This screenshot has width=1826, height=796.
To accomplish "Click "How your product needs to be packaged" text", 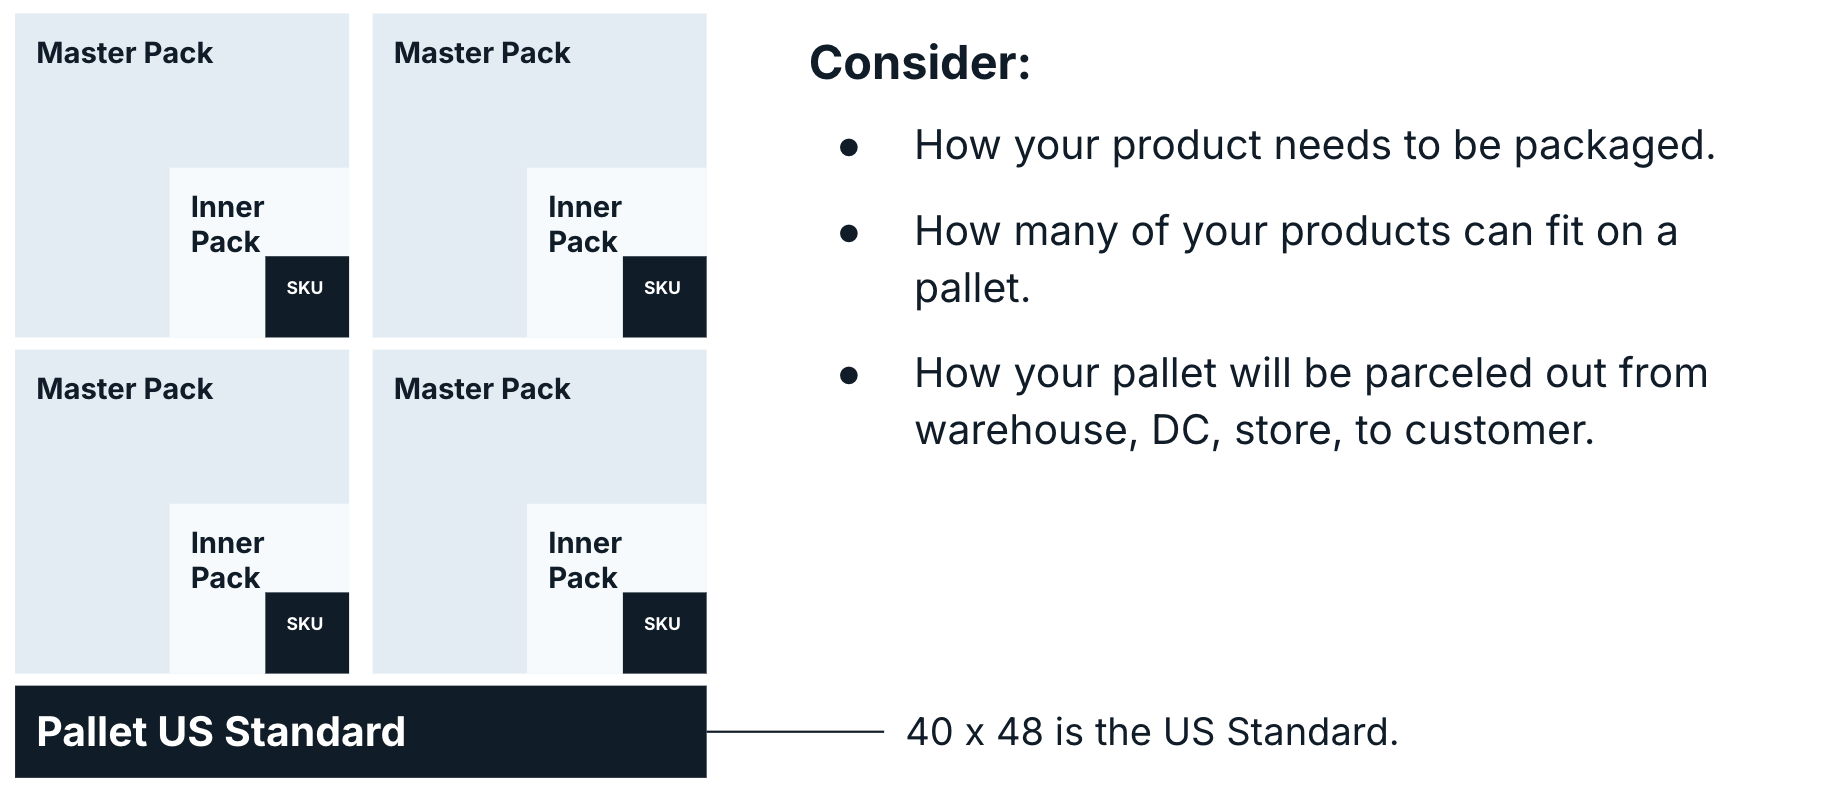I will pos(1314,146).
